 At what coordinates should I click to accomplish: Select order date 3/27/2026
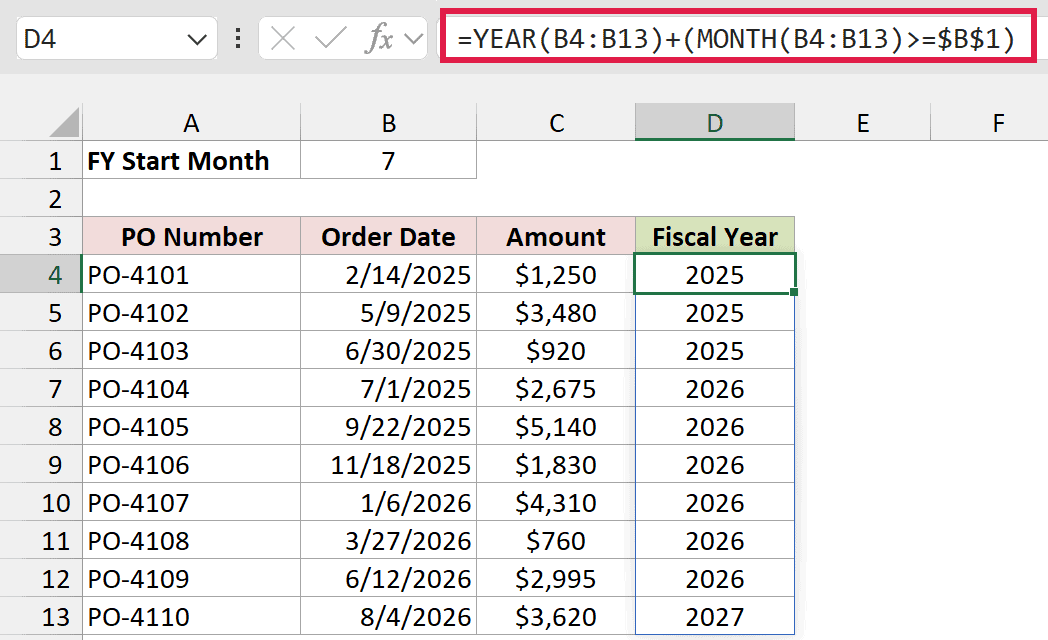388,540
